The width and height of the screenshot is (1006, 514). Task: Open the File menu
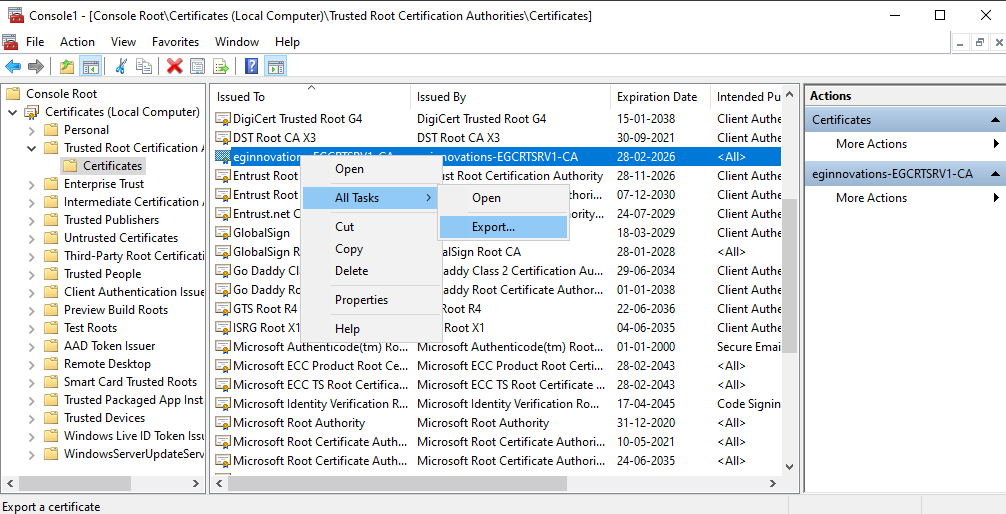pyautogui.click(x=35, y=42)
